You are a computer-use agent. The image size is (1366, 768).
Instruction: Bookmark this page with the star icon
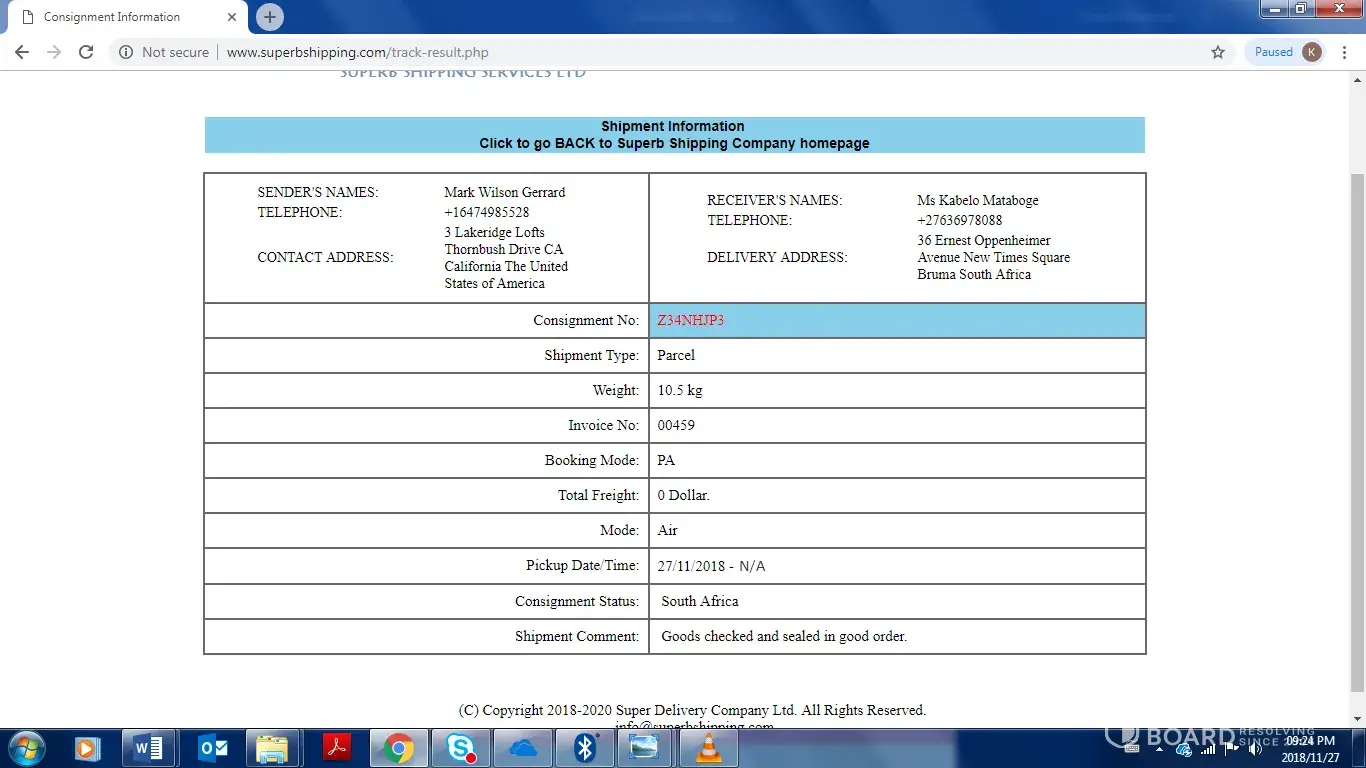pyautogui.click(x=1218, y=52)
